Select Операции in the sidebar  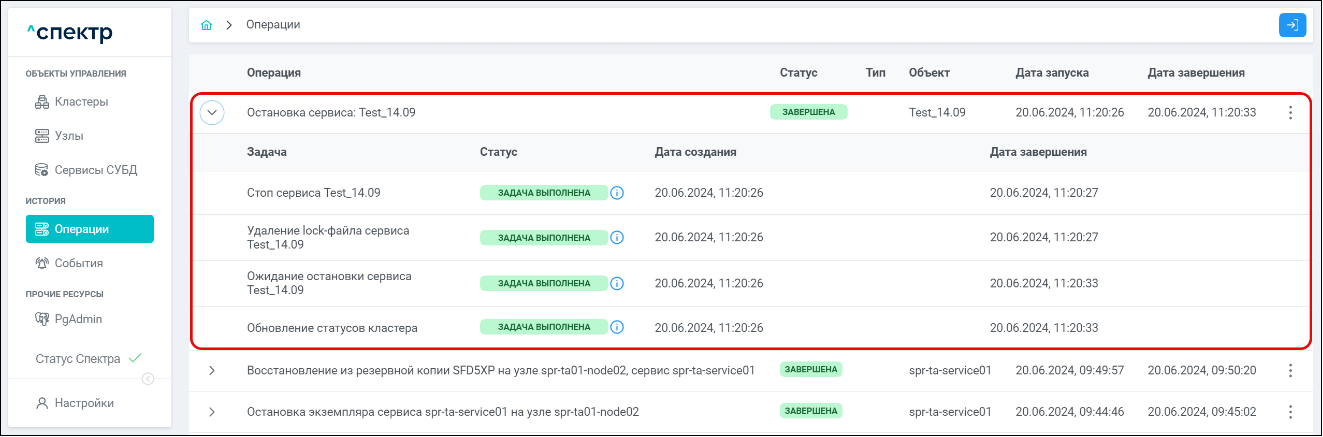click(90, 229)
